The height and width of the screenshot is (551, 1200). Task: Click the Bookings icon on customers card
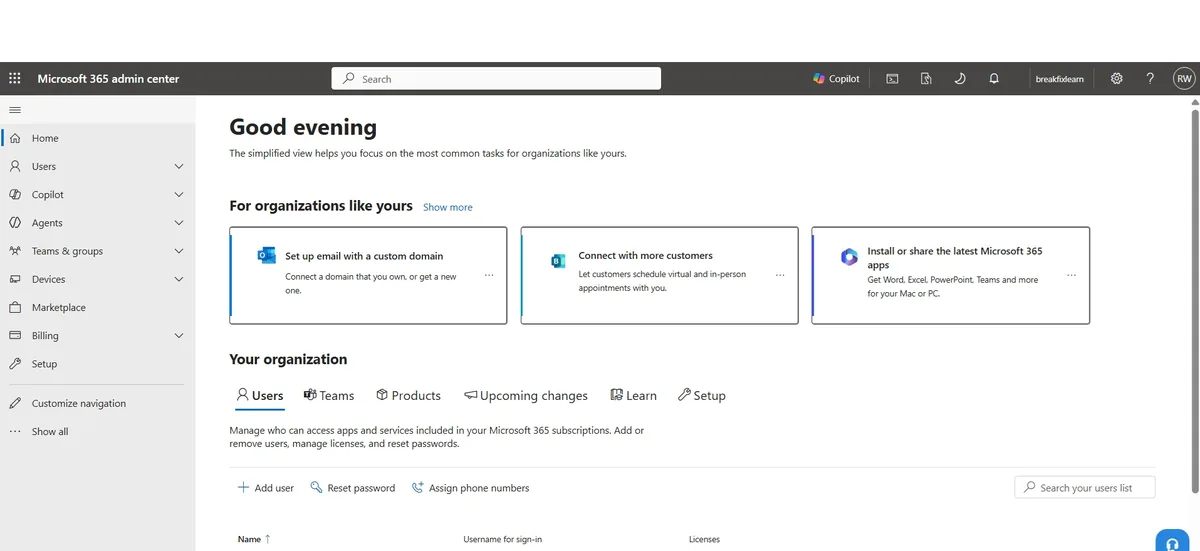point(558,260)
